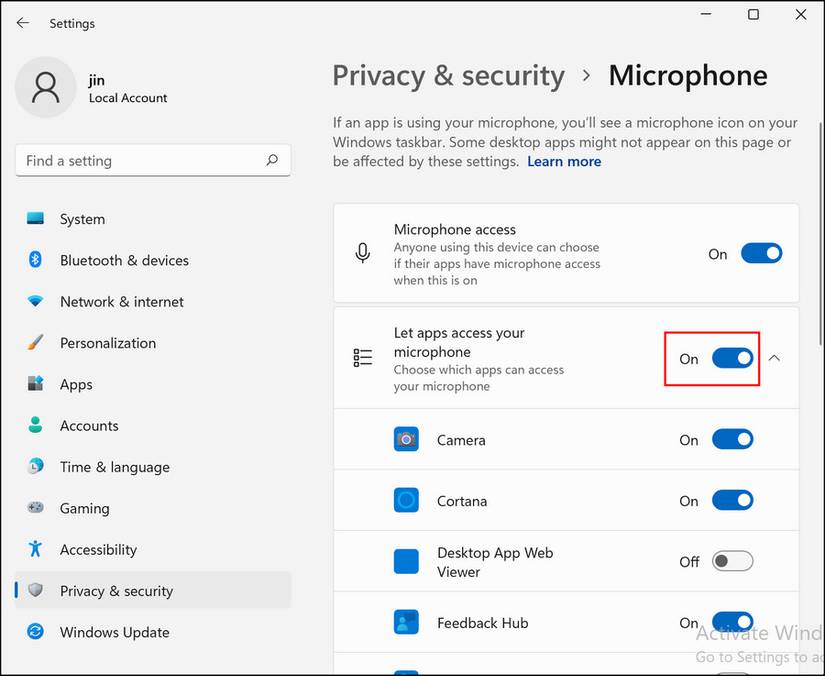
Task: Open the Learn more link
Action: (x=564, y=161)
